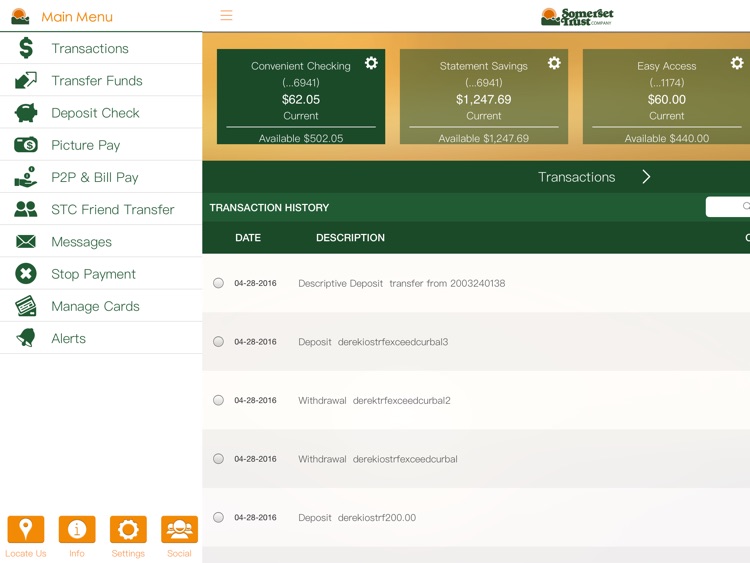The height and width of the screenshot is (563, 750).
Task: Select the Deposit derekiostrfexceedcurbal3 radio button
Action: (218, 342)
